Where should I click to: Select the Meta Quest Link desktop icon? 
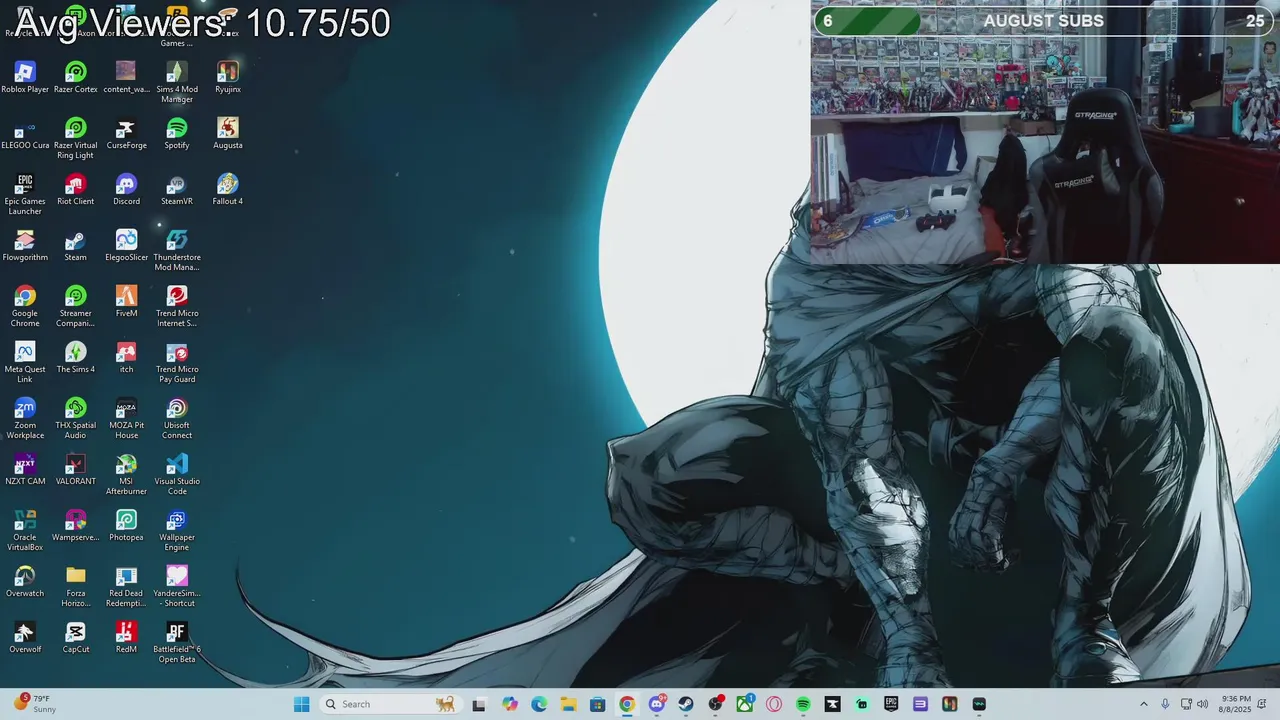click(x=25, y=362)
